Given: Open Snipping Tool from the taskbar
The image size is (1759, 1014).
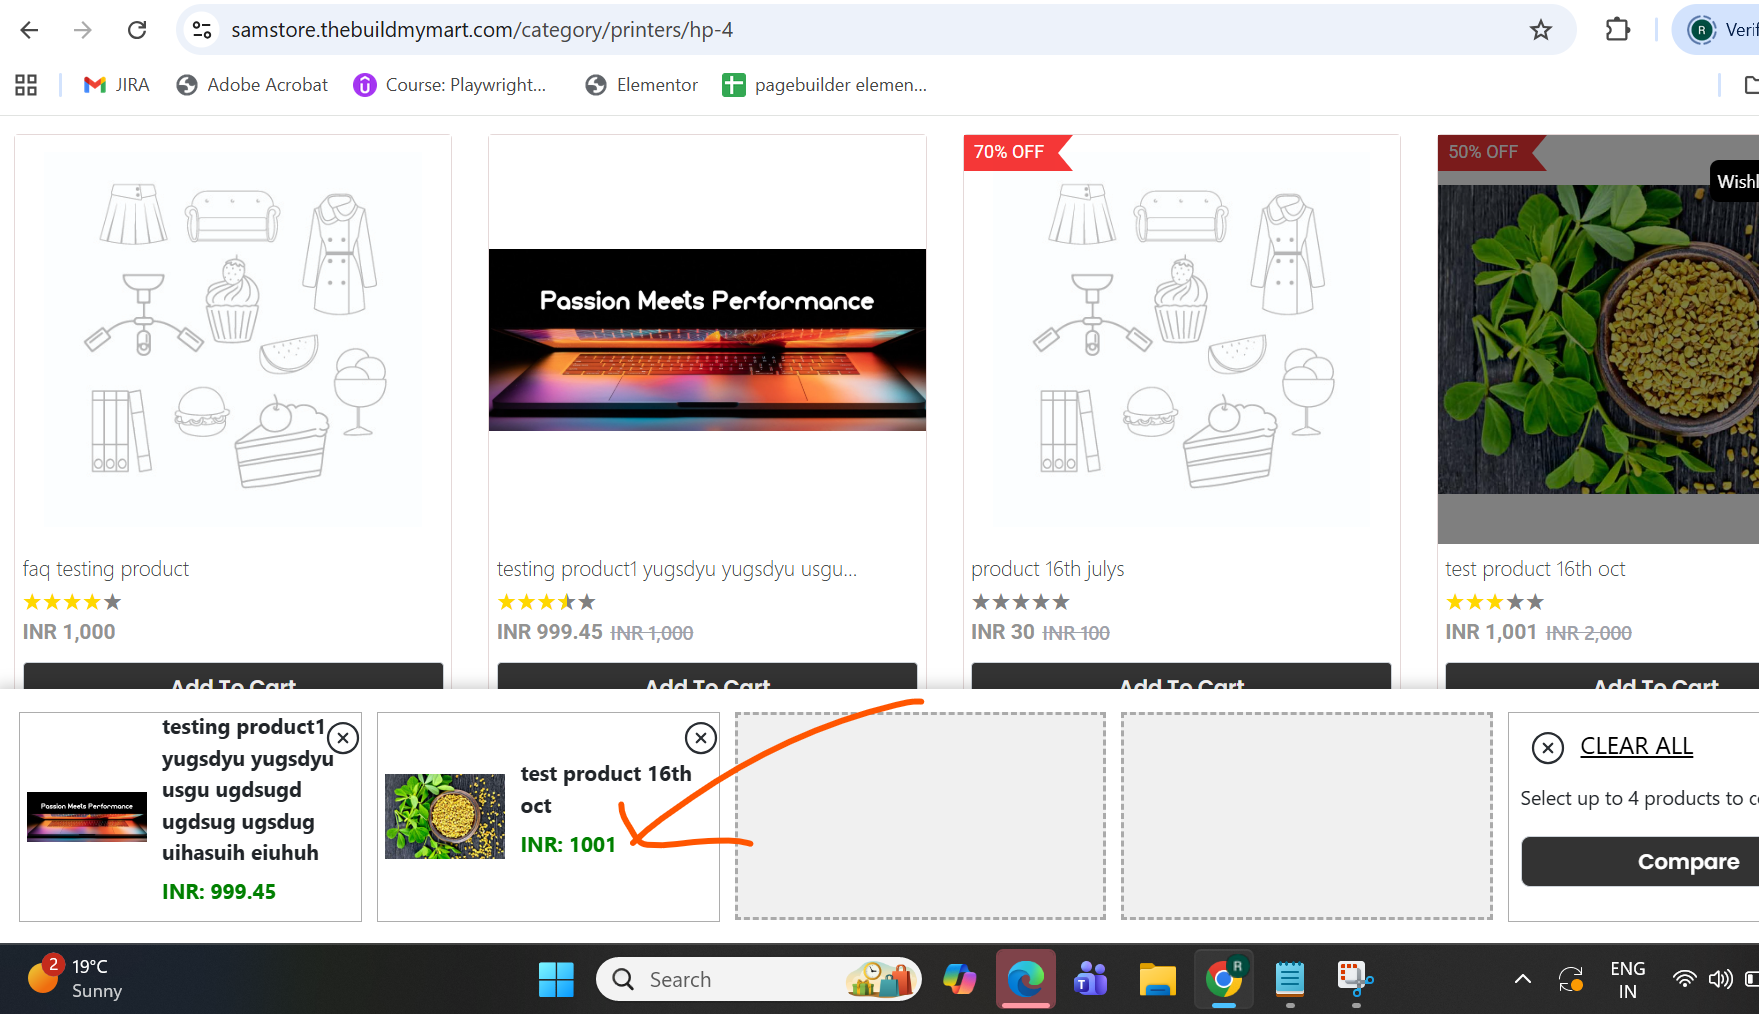Looking at the screenshot, I should coord(1356,980).
